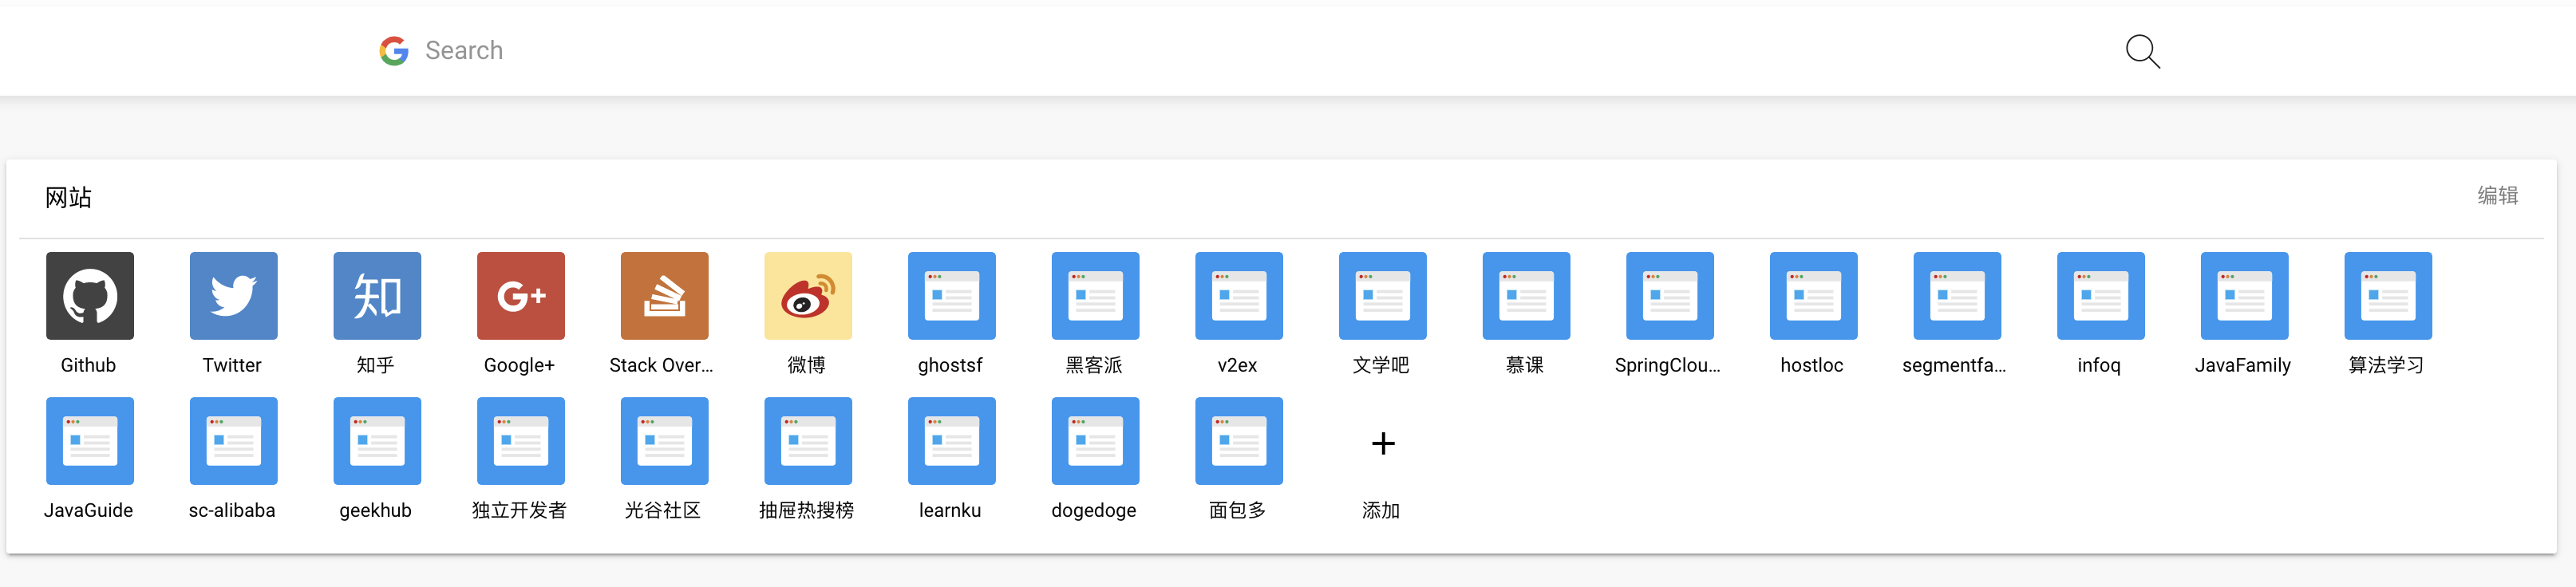Open the 慕课 site tile

1527,296
